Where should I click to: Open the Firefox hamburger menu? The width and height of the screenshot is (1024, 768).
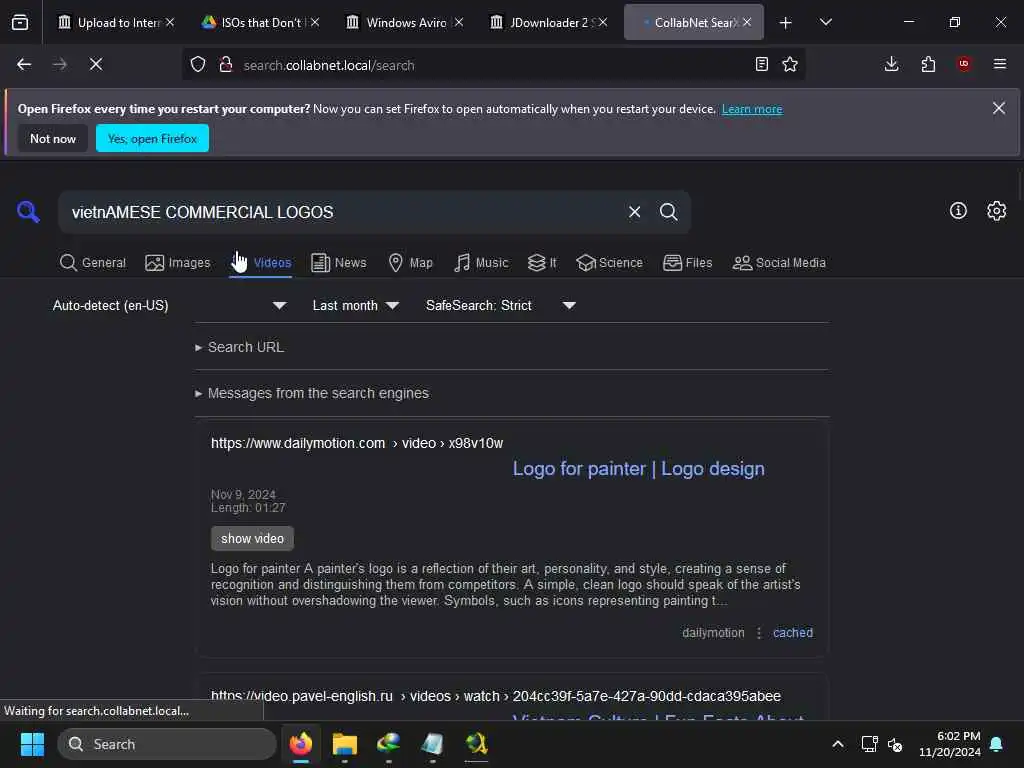click(1000, 64)
